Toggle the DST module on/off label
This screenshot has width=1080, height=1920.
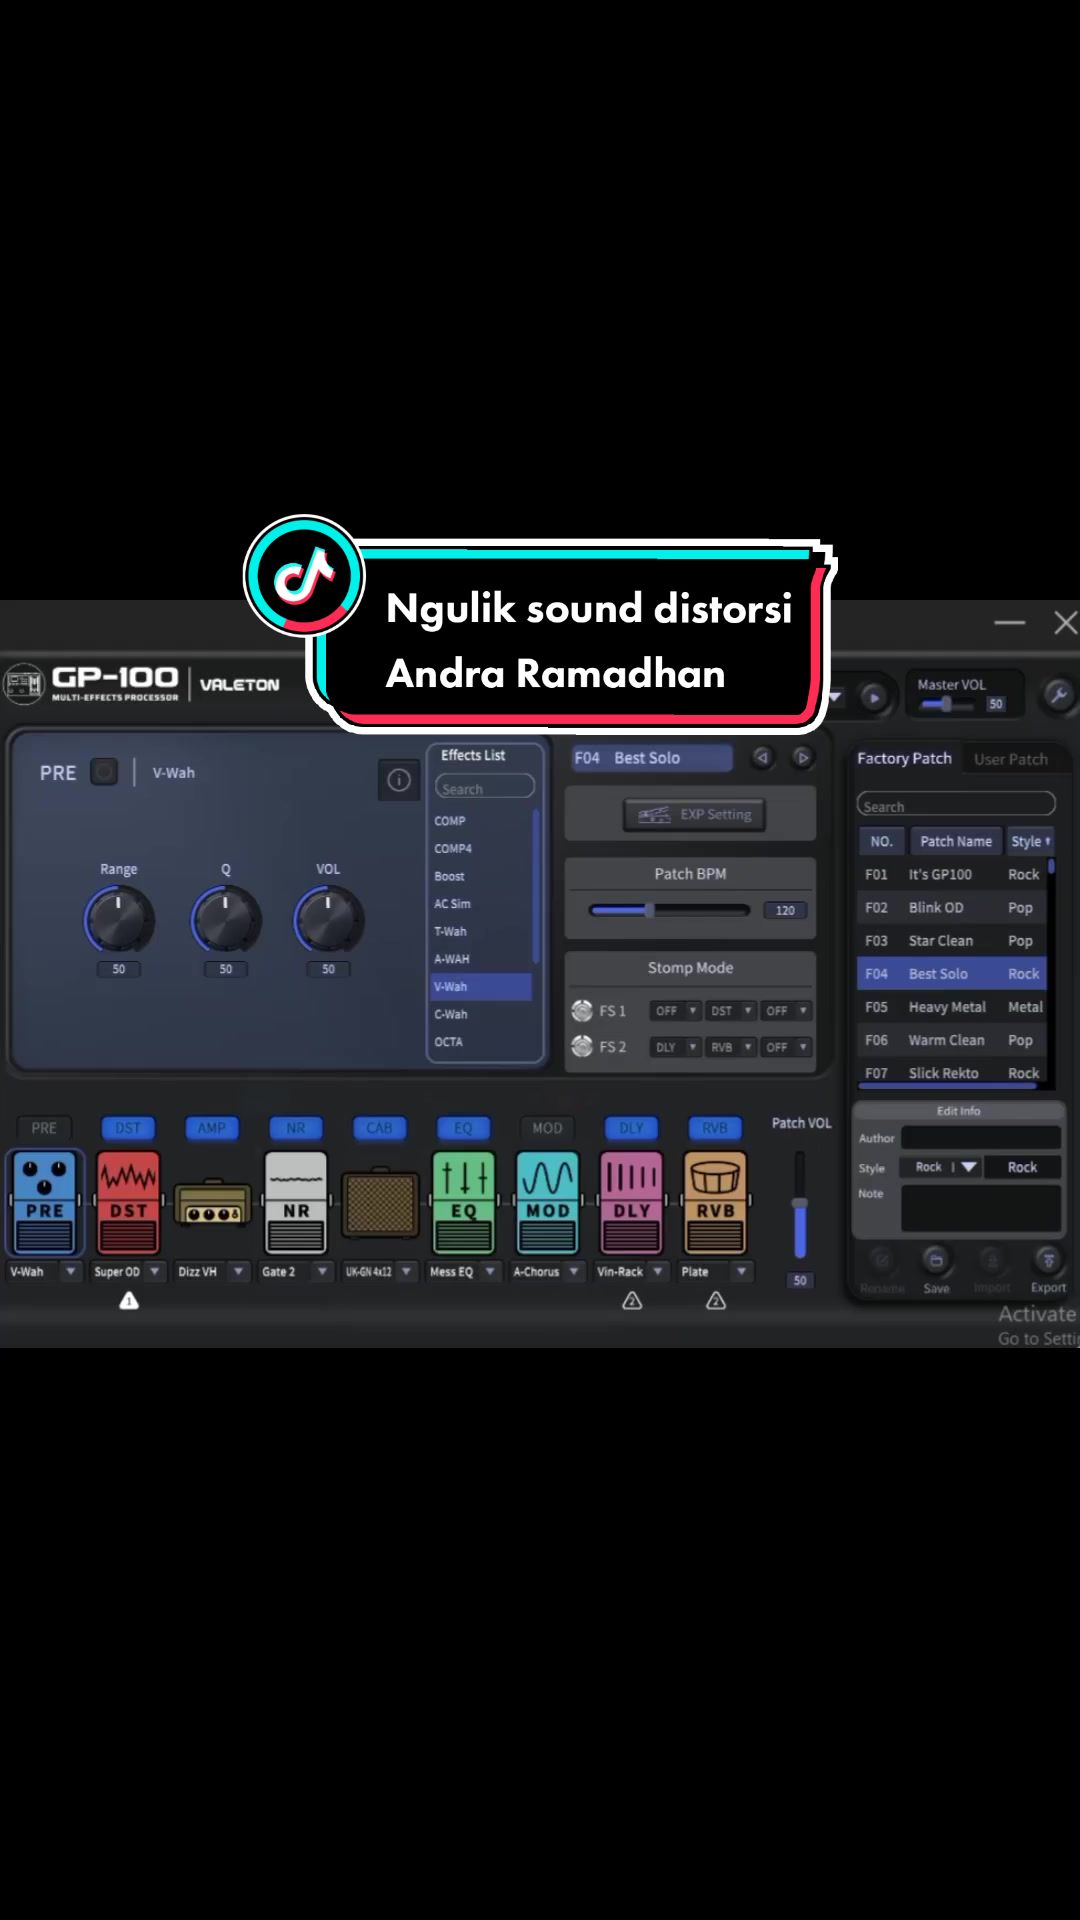128,1128
